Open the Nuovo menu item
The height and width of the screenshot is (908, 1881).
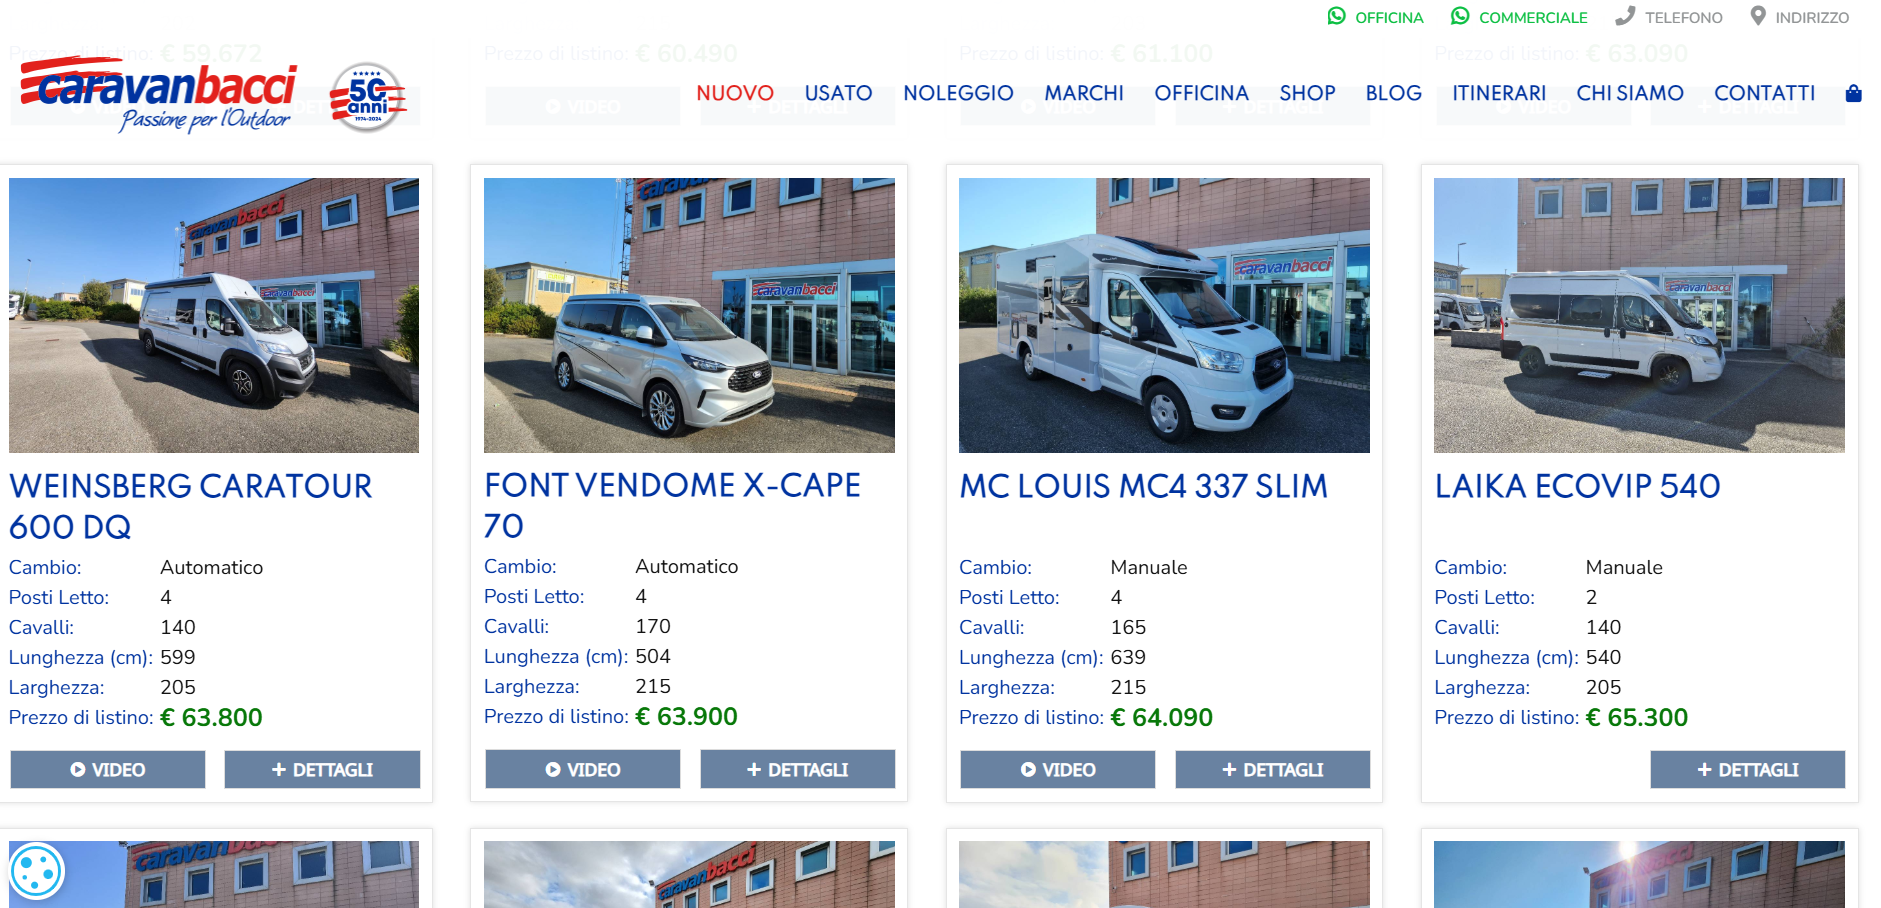[735, 93]
